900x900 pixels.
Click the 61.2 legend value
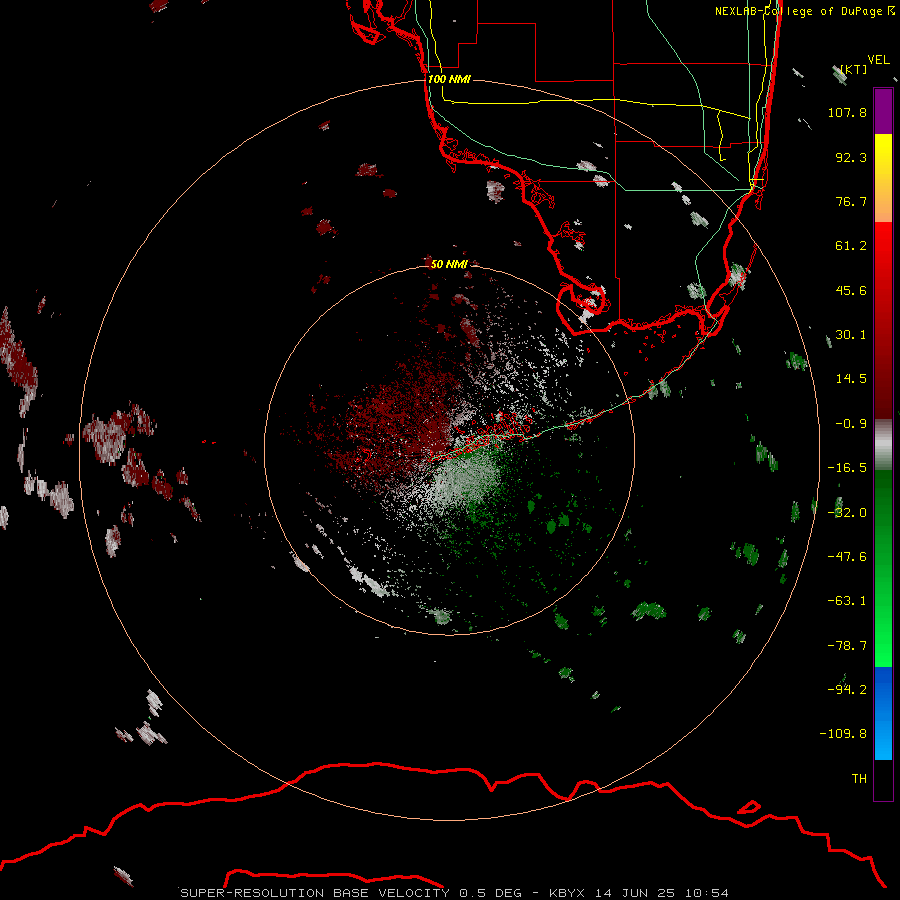[x=851, y=246]
